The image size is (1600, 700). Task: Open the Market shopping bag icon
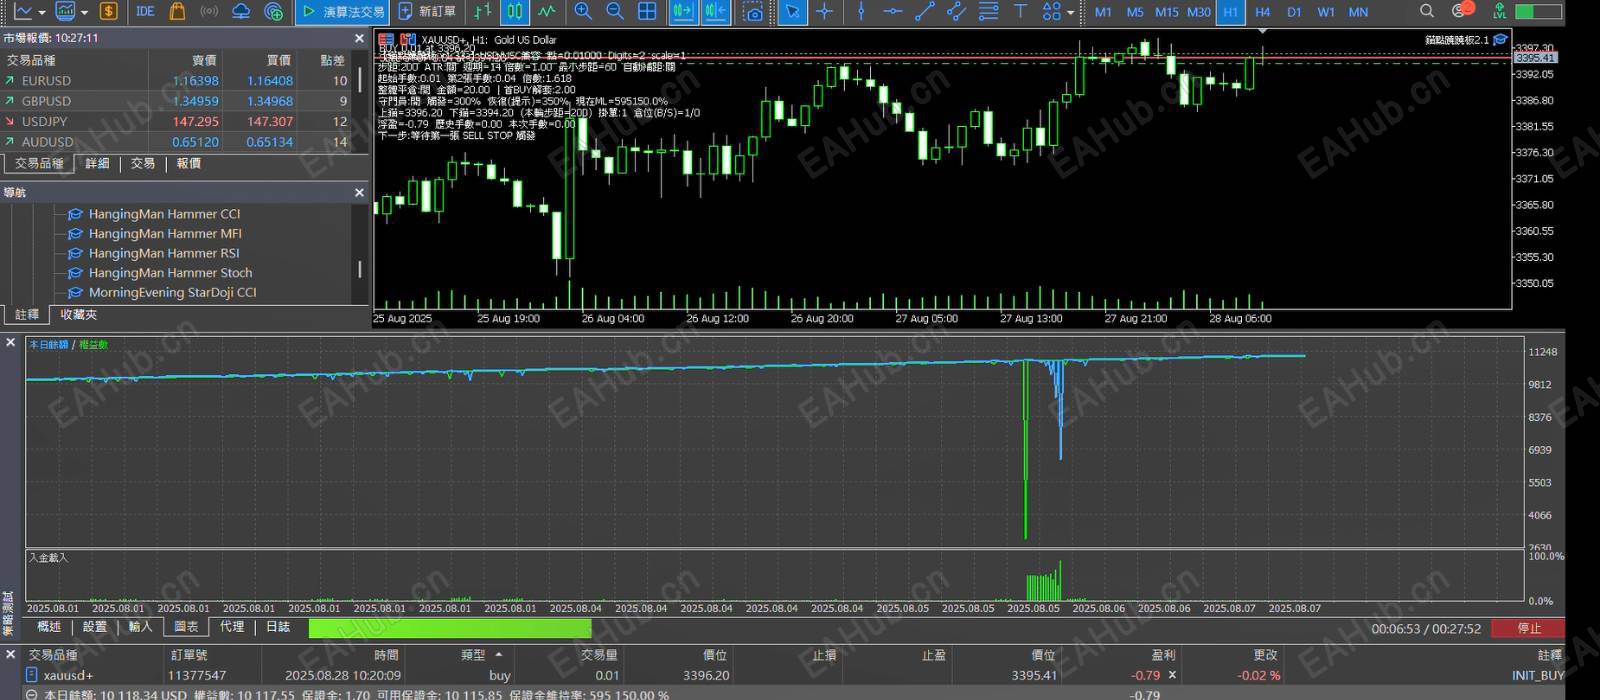pos(177,11)
